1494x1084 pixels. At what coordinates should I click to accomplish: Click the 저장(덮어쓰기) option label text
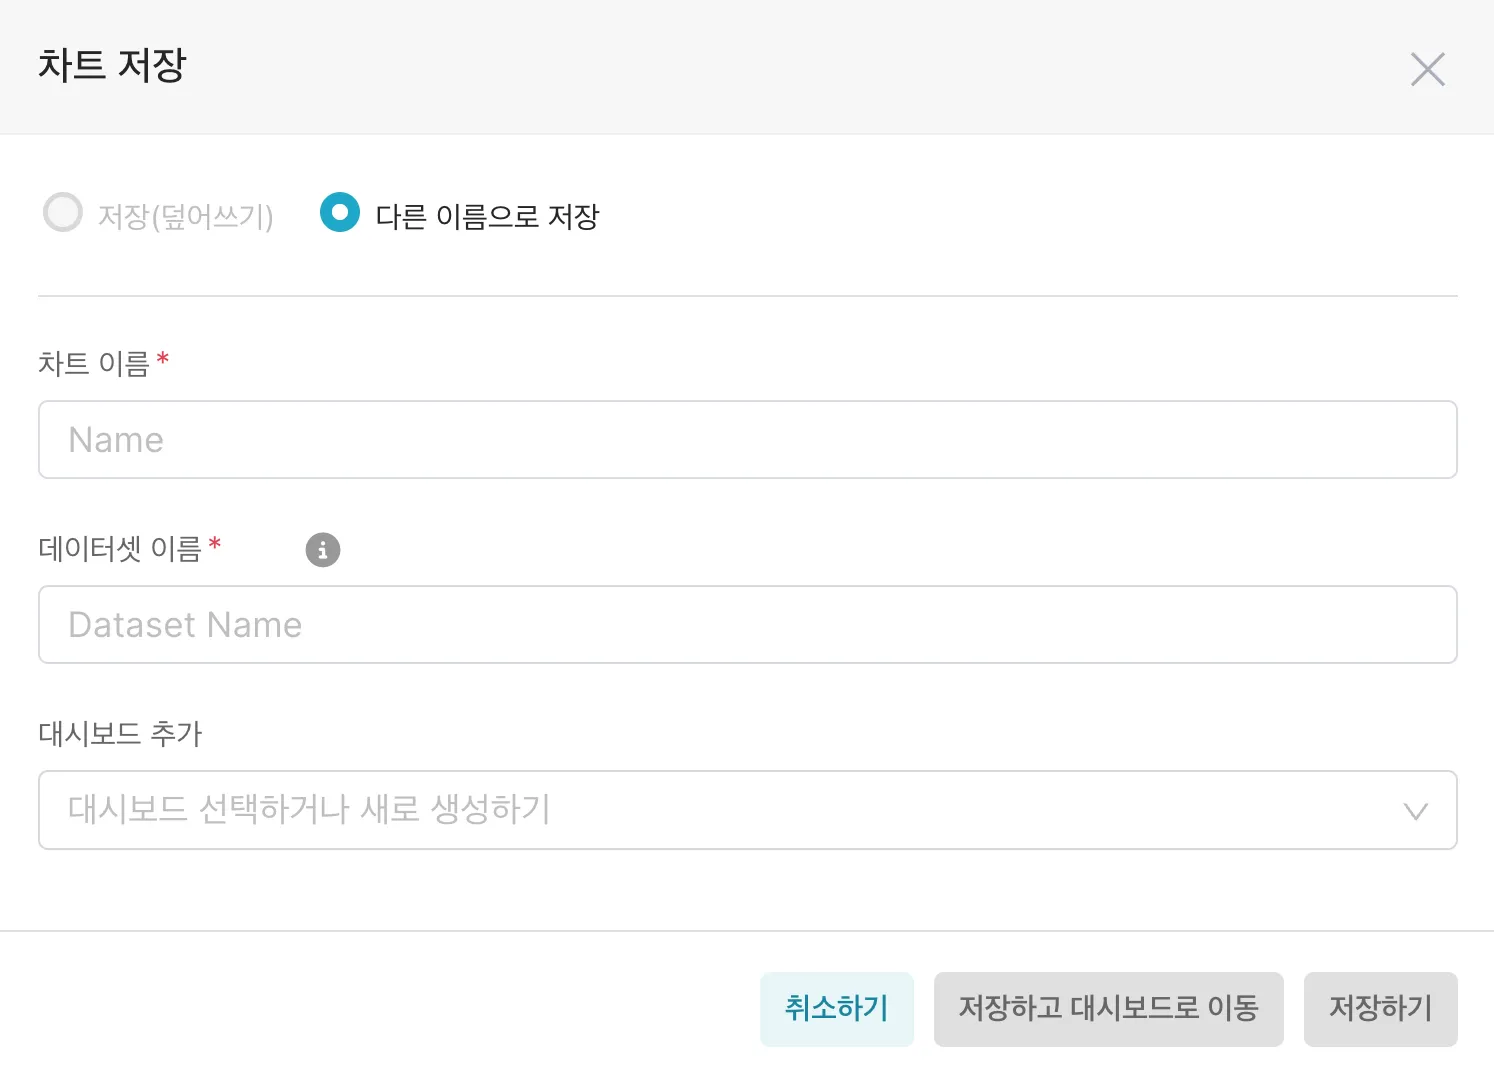tap(186, 217)
